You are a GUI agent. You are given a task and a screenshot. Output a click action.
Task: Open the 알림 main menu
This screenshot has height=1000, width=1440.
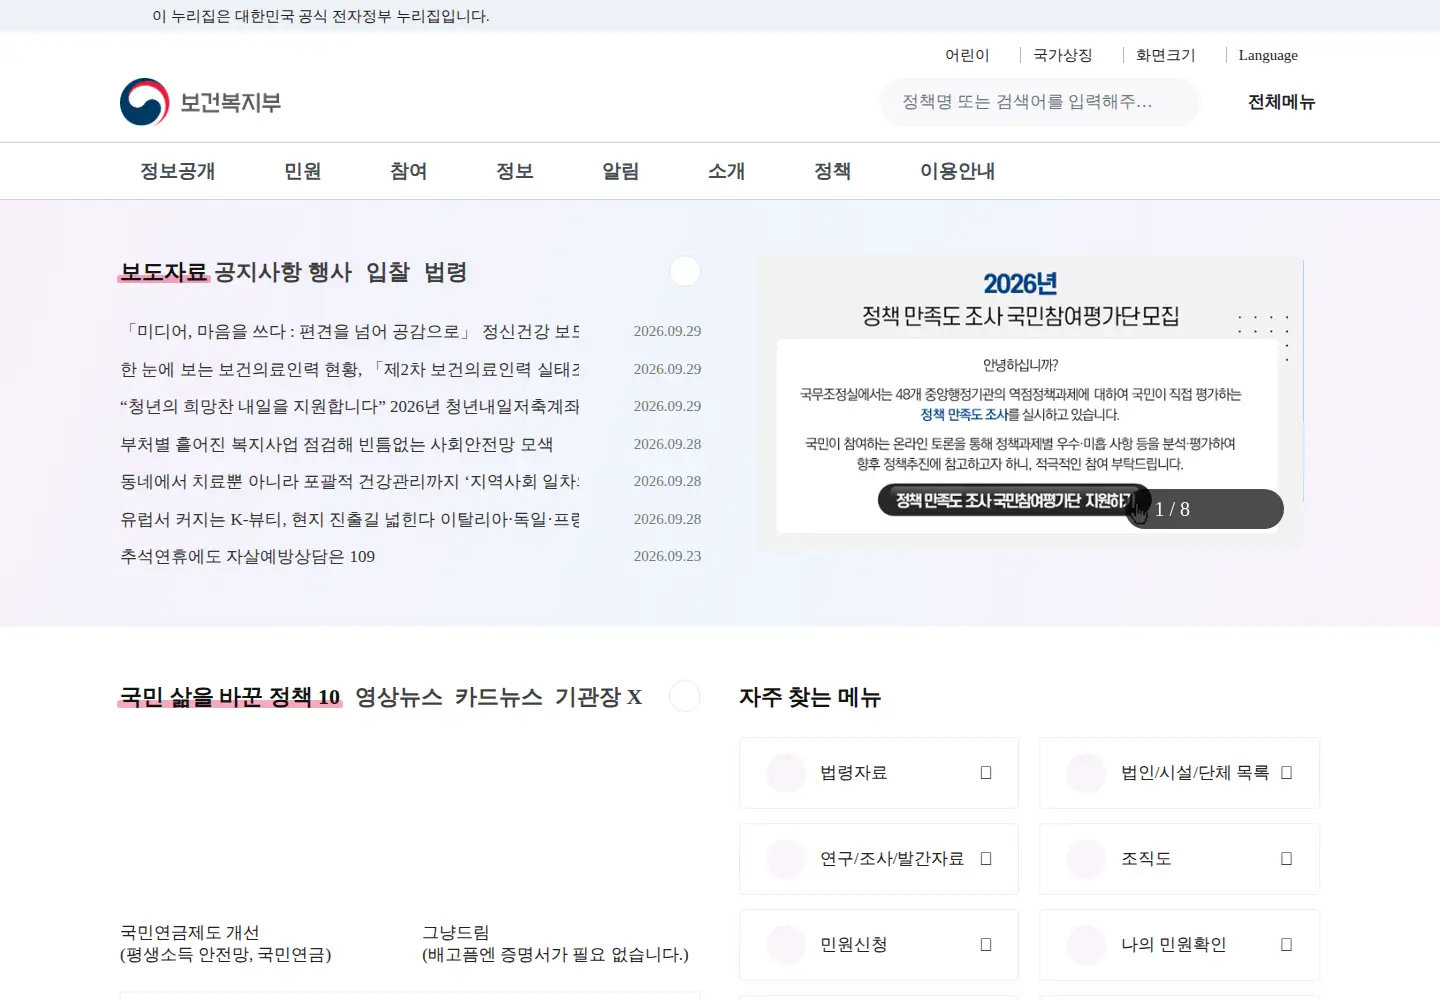tap(621, 171)
